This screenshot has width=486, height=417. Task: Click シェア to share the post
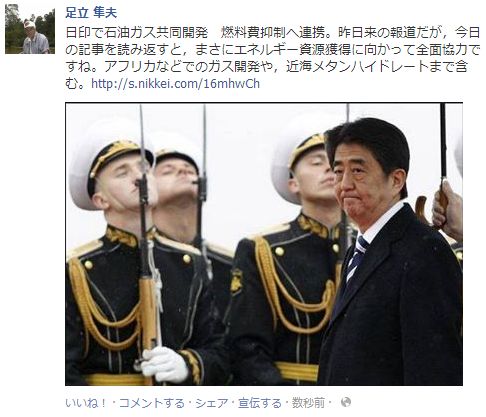(x=212, y=403)
